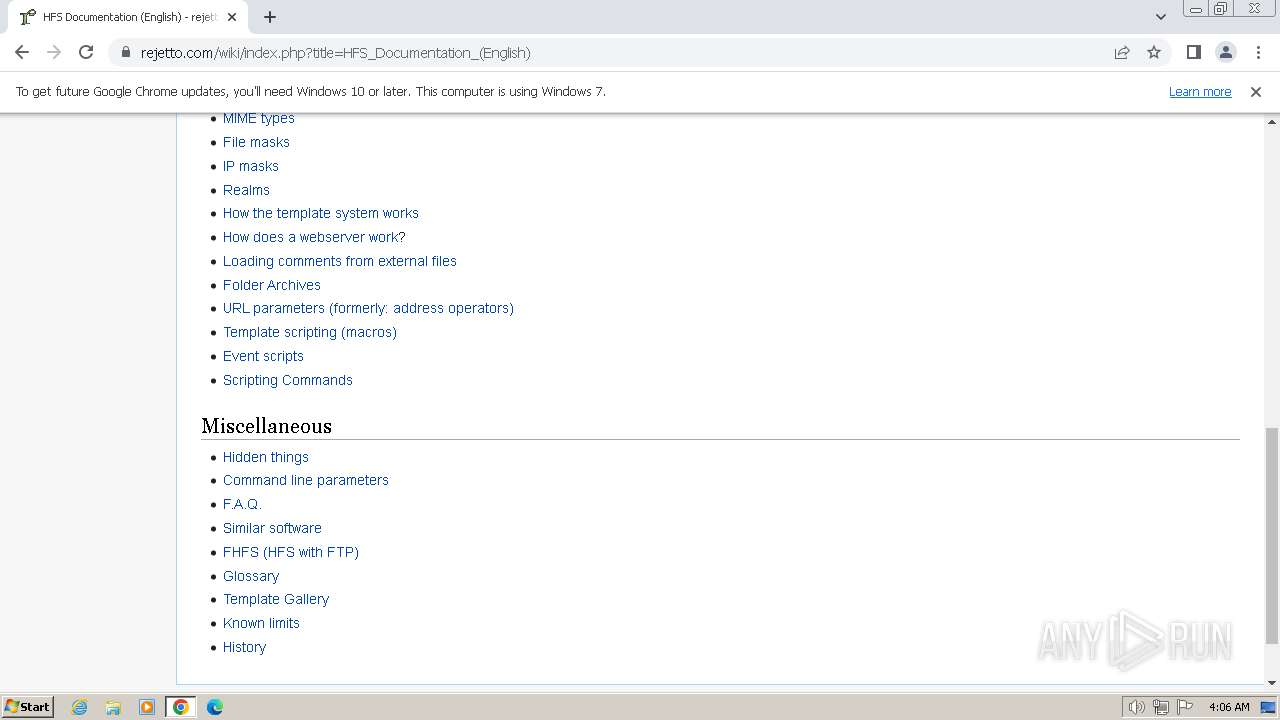1280x720 pixels.
Task: Click the Miscellaneous heading
Action: [266, 426]
